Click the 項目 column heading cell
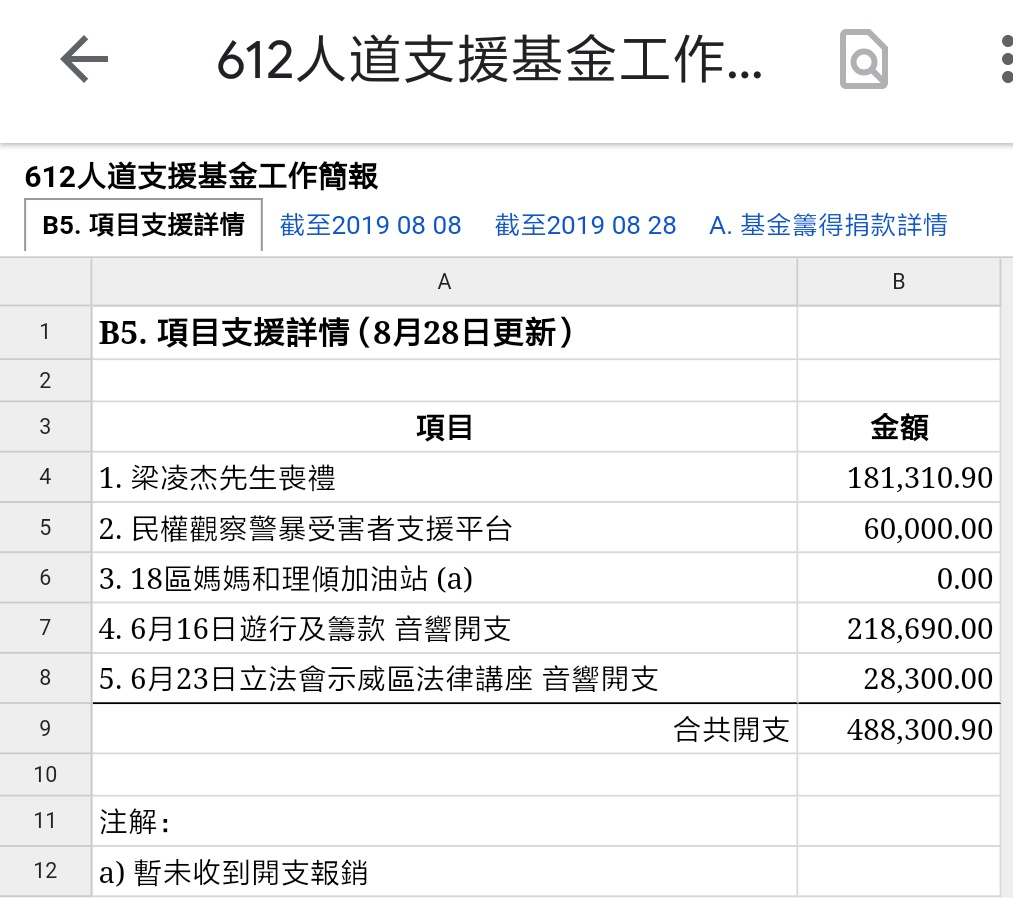 point(444,426)
